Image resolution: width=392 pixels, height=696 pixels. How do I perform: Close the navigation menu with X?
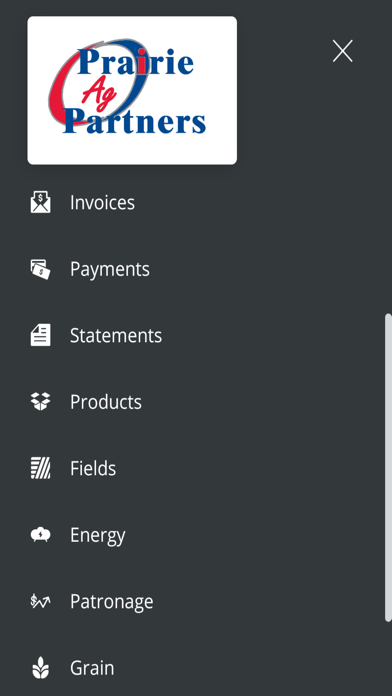(x=343, y=51)
